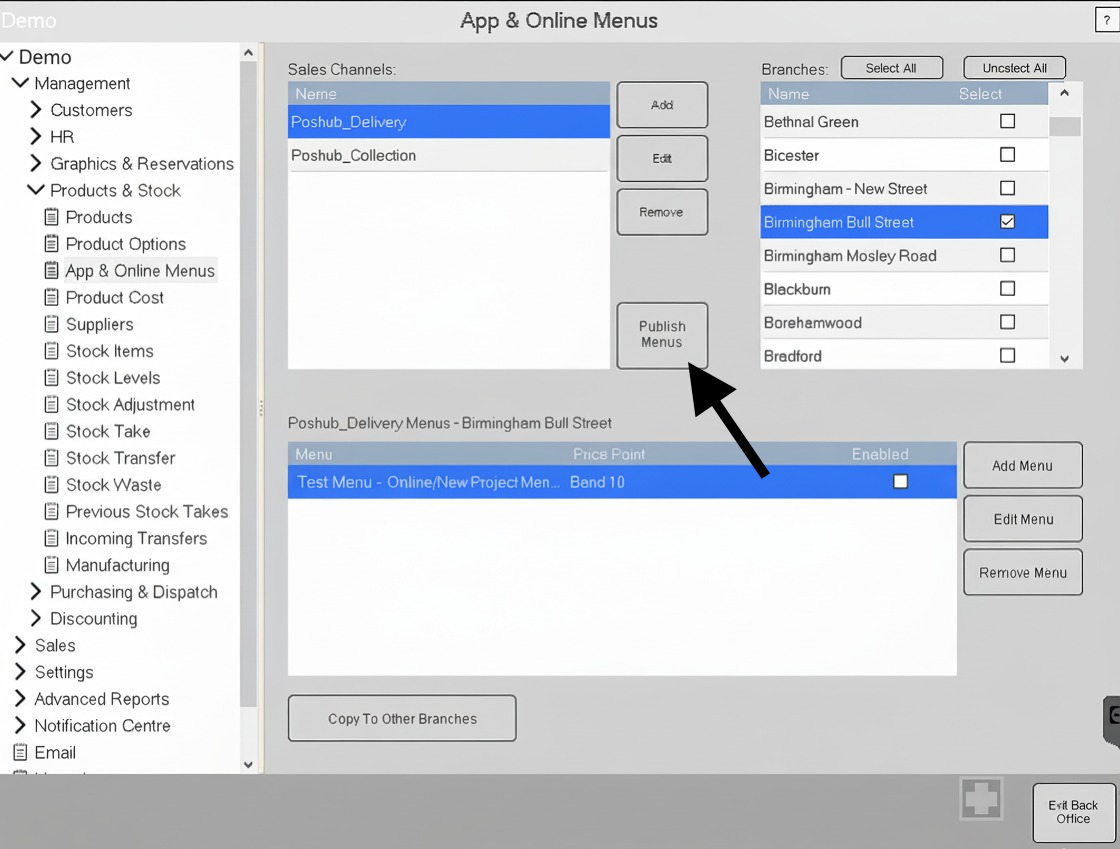
Task: Select the Suppliers icon in the tree
Action: pyautogui.click(x=51, y=324)
